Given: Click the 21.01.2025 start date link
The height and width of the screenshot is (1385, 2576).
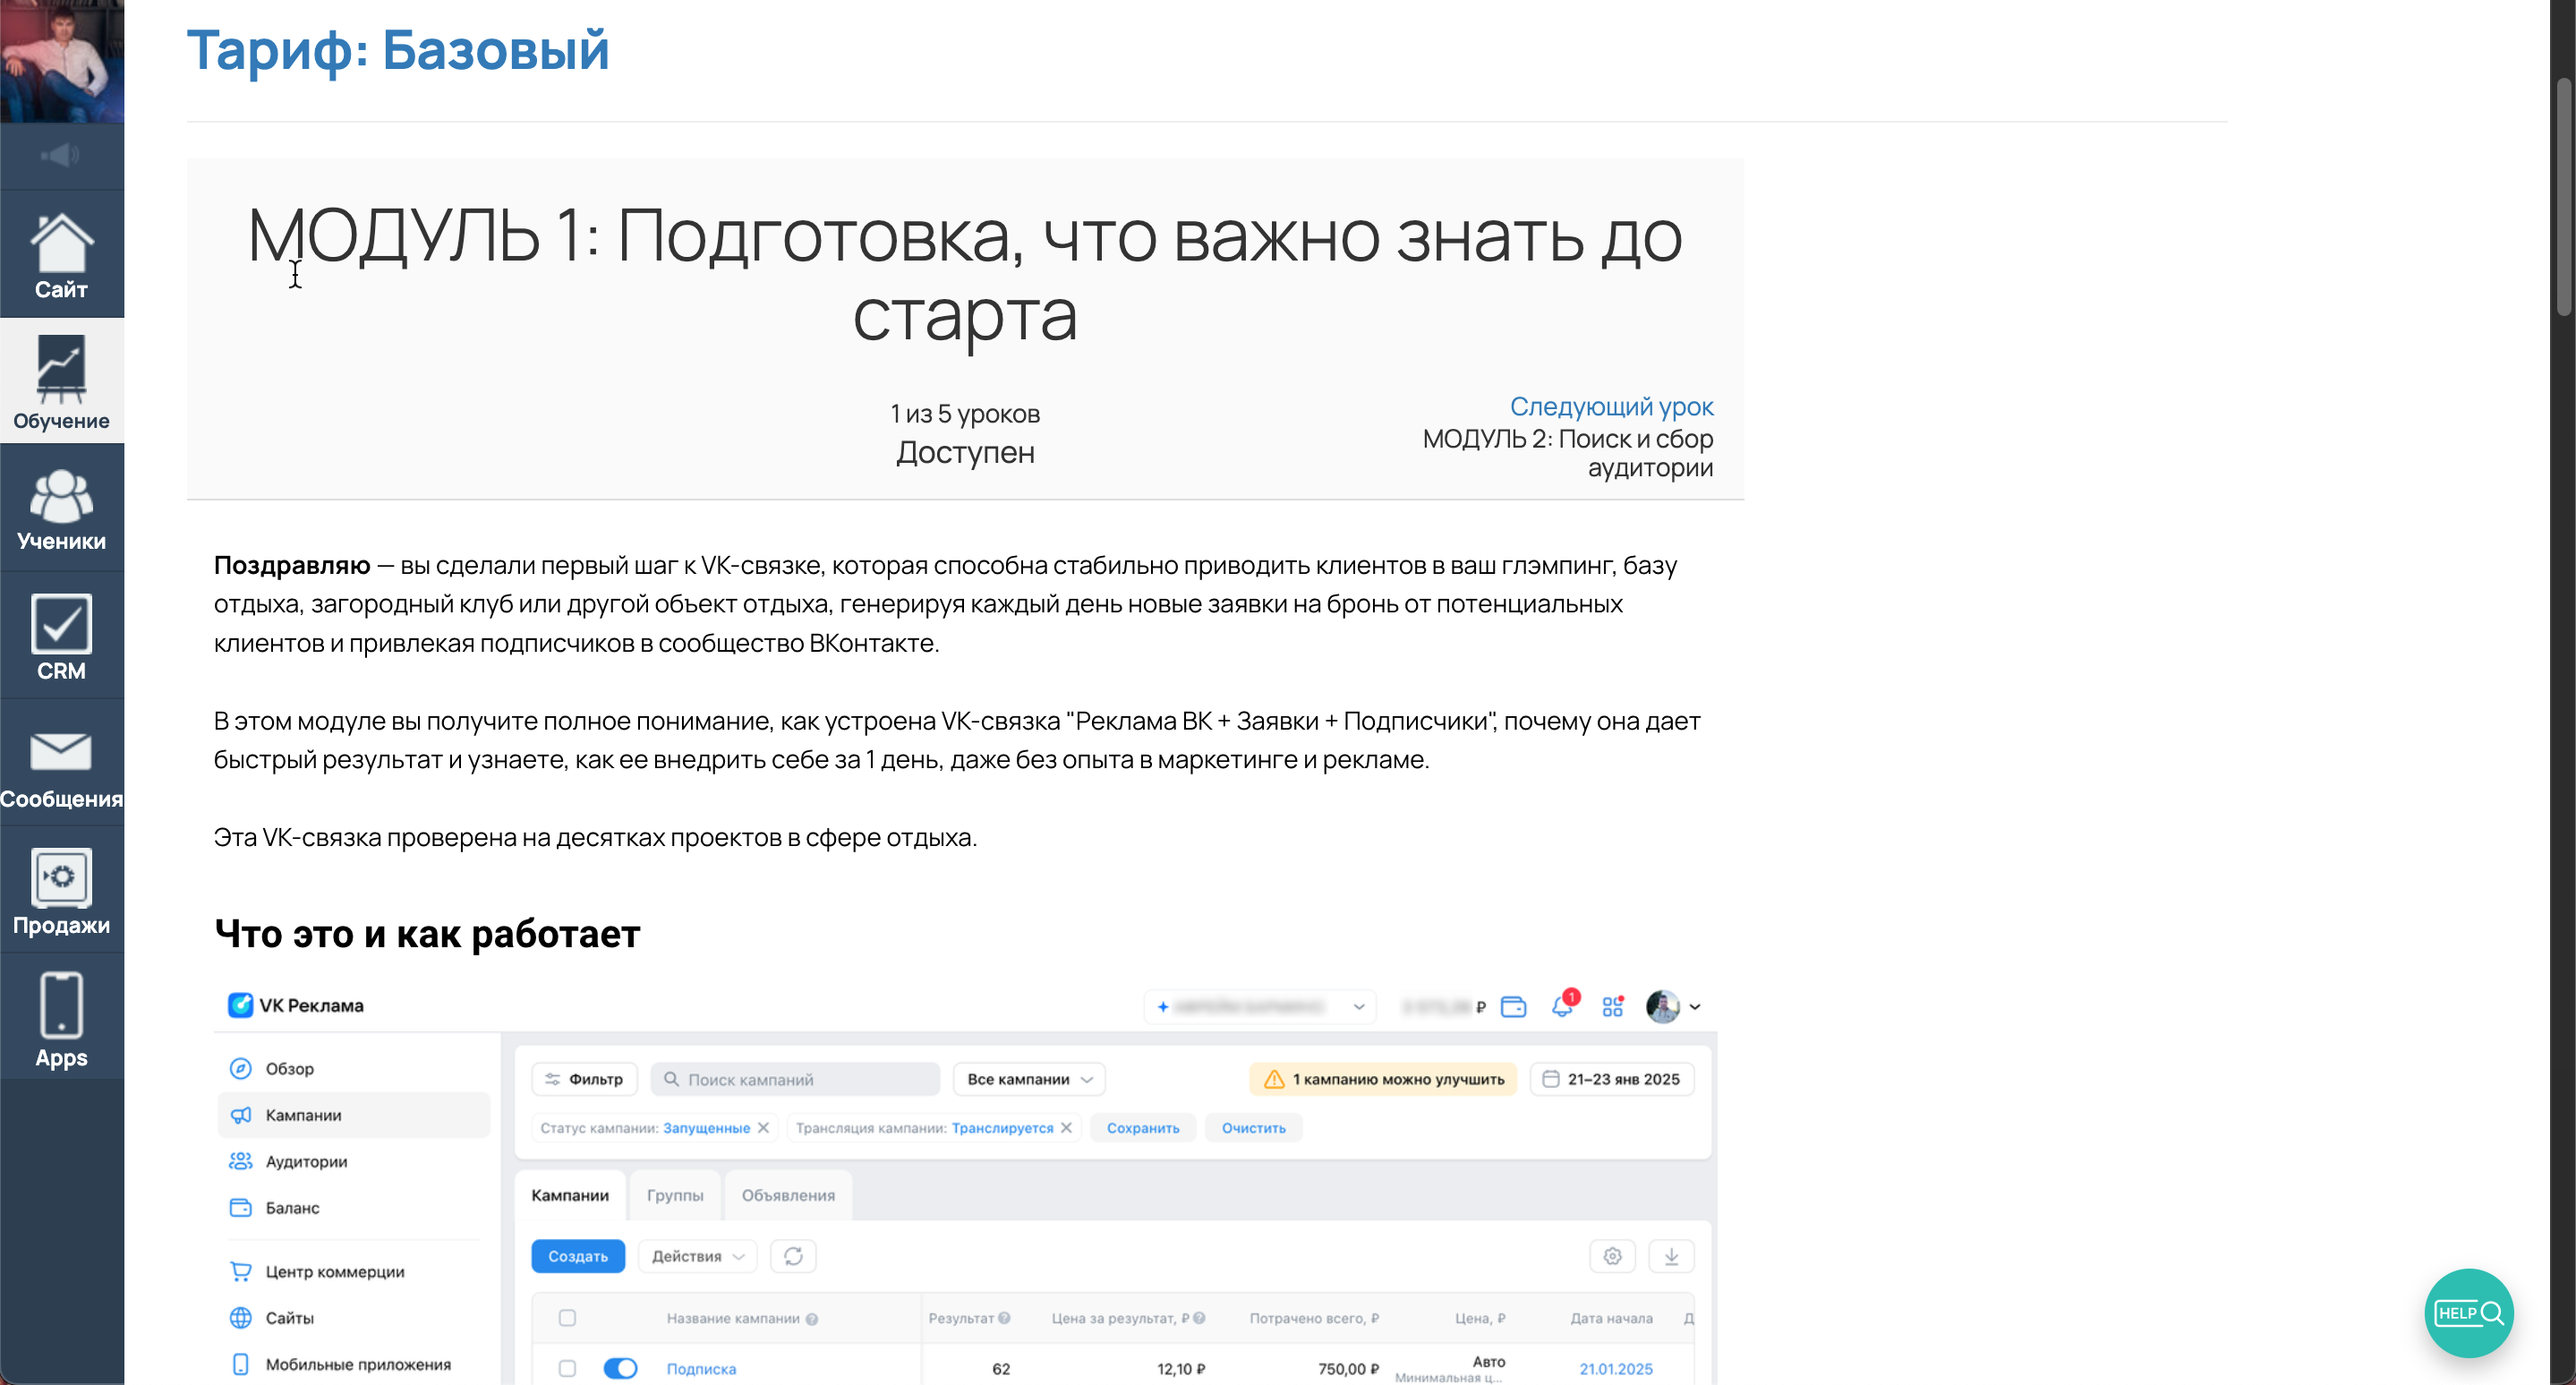Looking at the screenshot, I should [x=1615, y=1368].
